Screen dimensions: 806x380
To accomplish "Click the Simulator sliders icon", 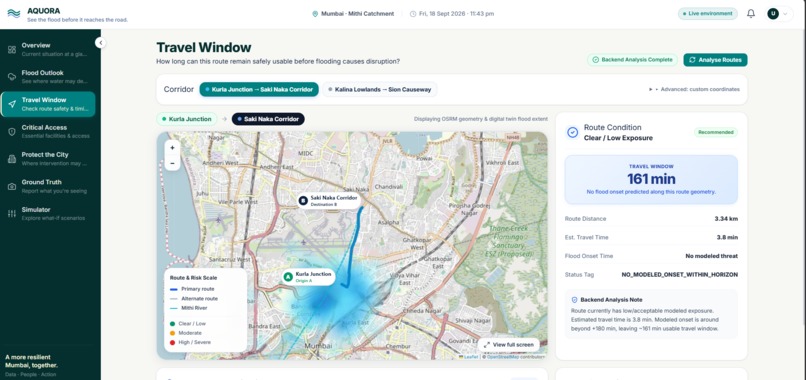I will 12,214.
